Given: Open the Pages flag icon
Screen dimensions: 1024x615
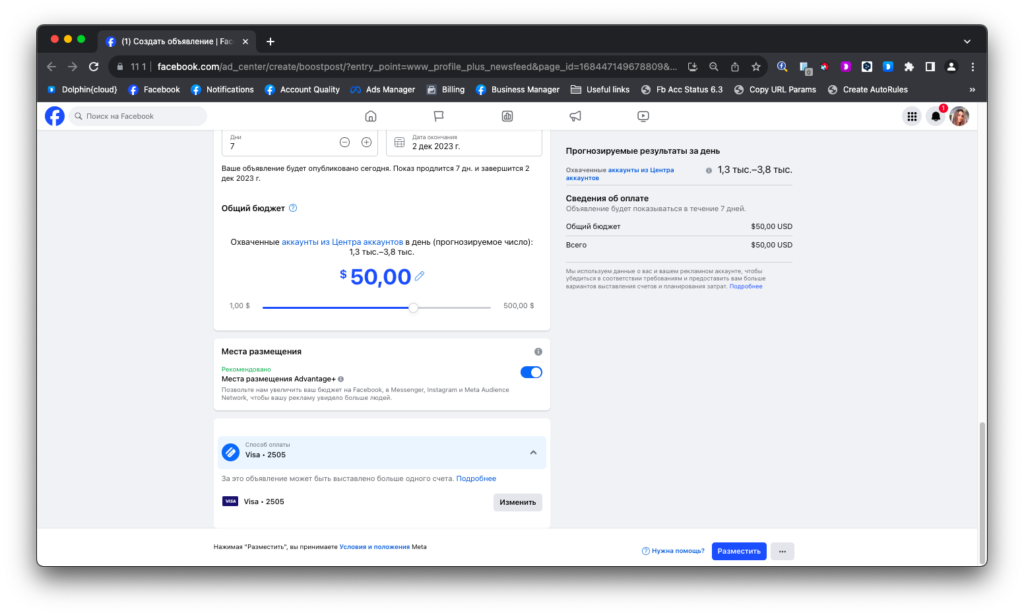Looking at the screenshot, I should (x=439, y=116).
